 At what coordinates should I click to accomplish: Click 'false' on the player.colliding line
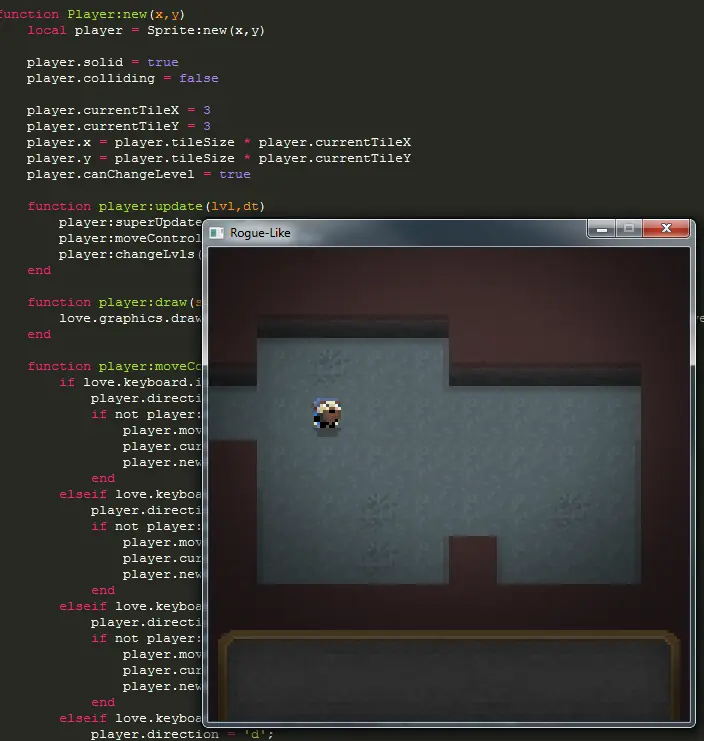pyautogui.click(x=198, y=78)
